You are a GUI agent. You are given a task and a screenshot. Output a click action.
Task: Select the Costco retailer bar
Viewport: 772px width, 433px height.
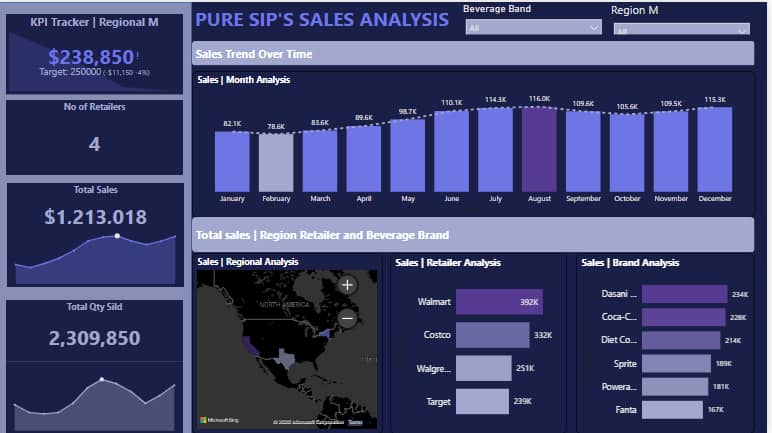coord(492,335)
